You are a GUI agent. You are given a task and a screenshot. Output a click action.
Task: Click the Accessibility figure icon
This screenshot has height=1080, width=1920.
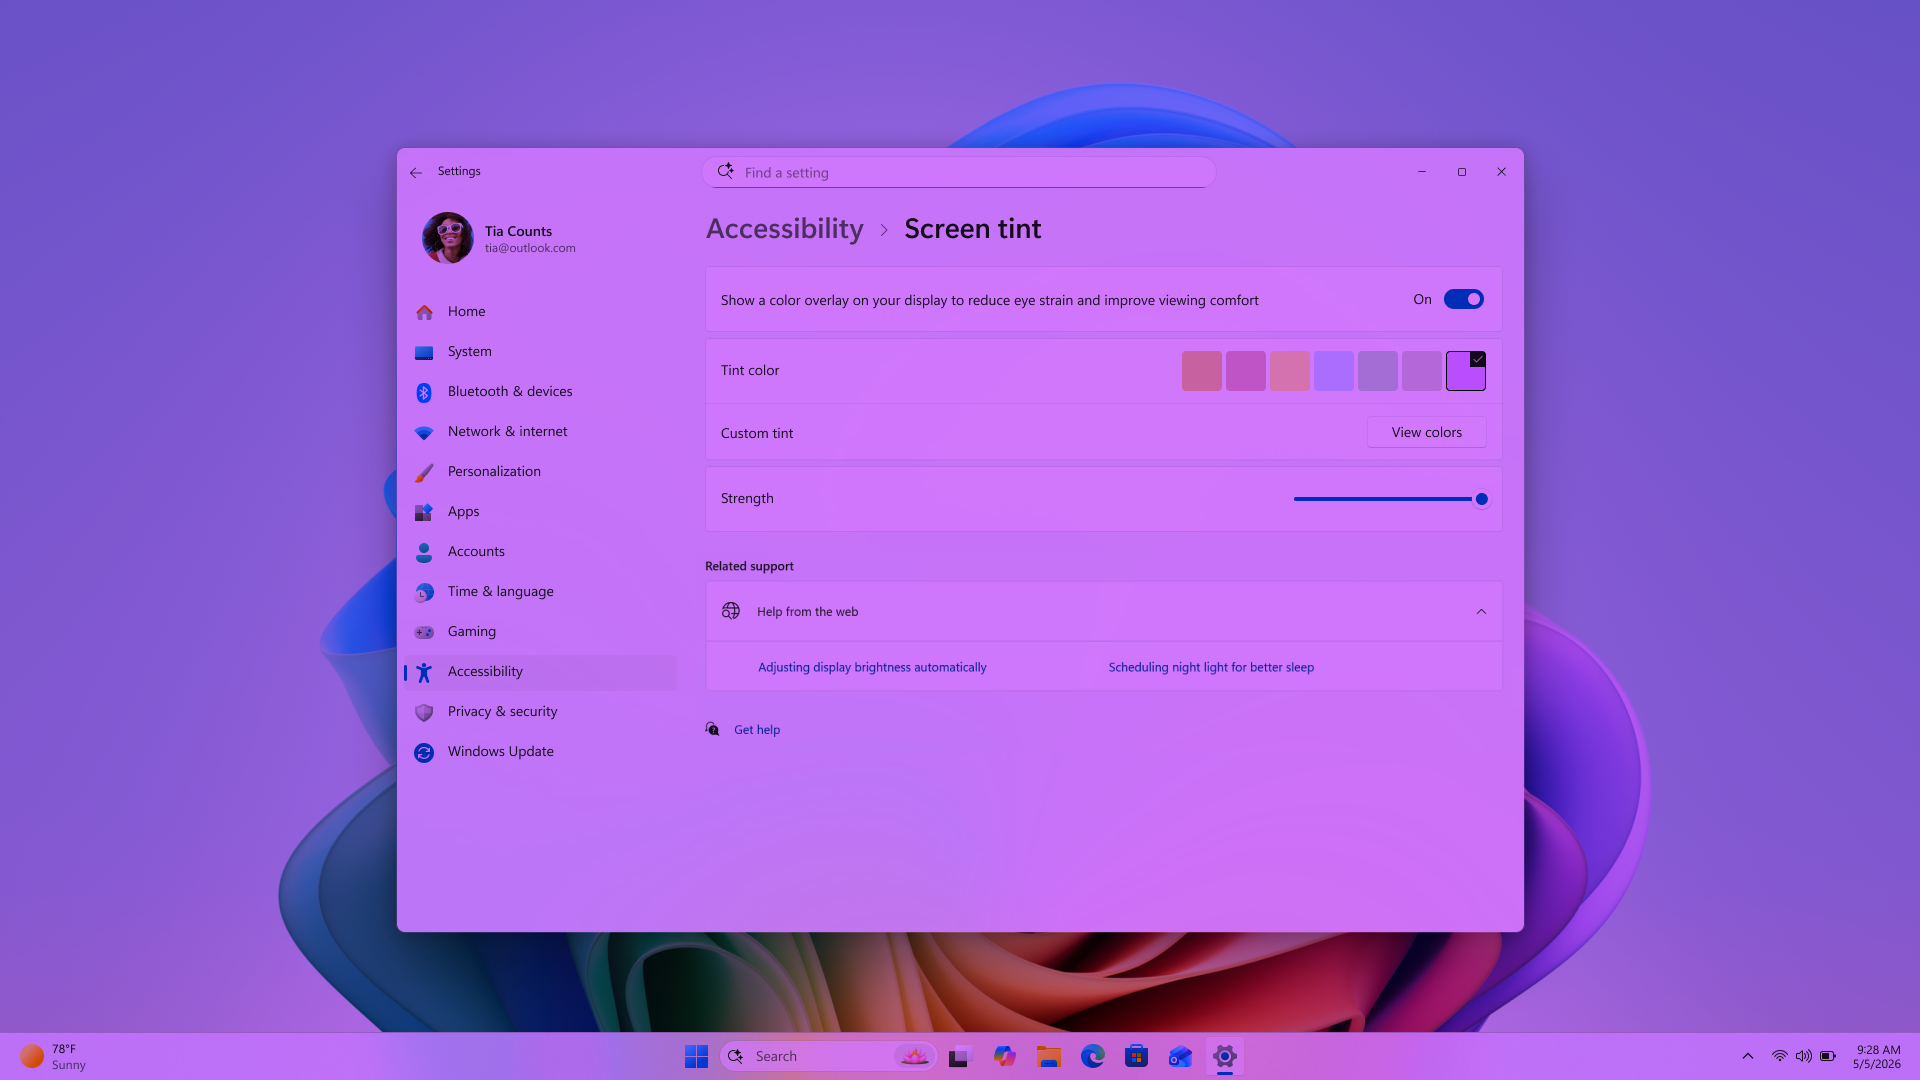[424, 672]
